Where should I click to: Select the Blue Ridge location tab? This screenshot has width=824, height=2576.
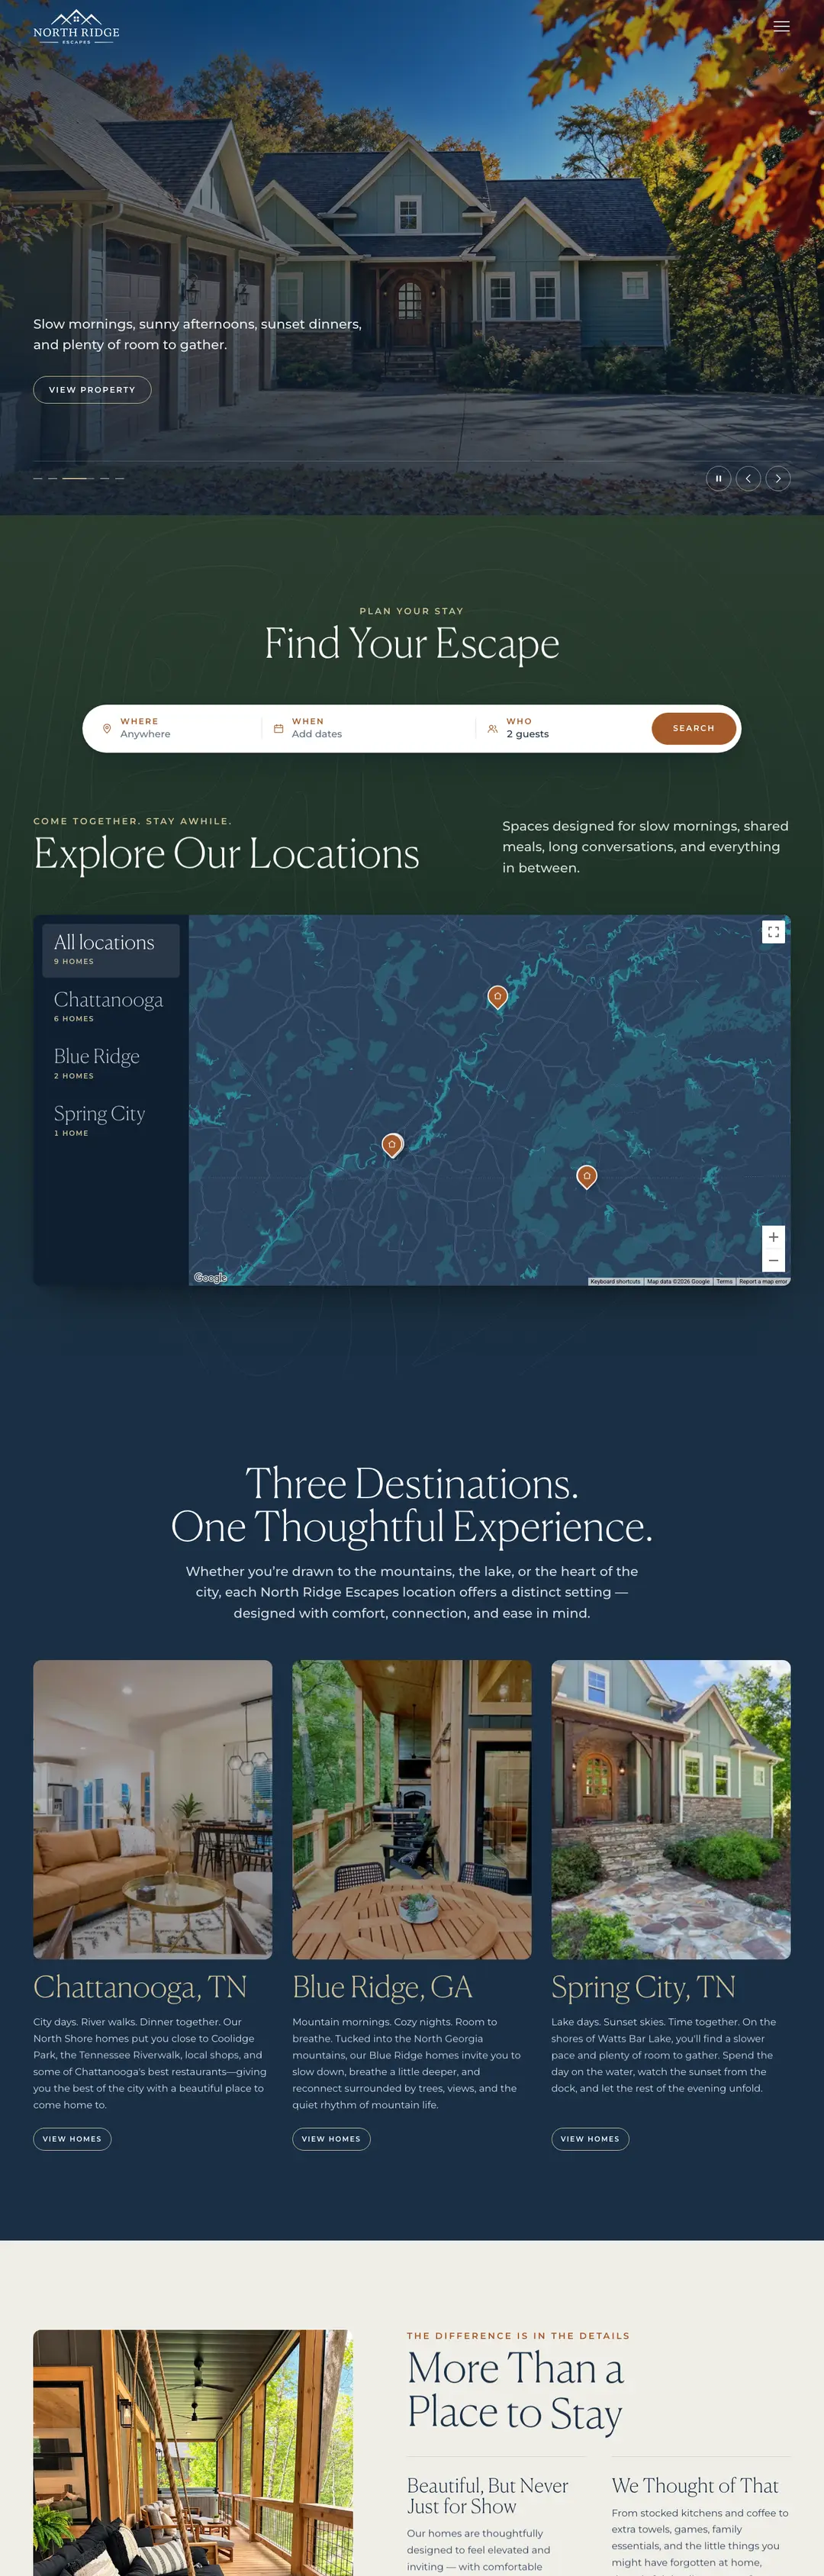click(x=110, y=1063)
